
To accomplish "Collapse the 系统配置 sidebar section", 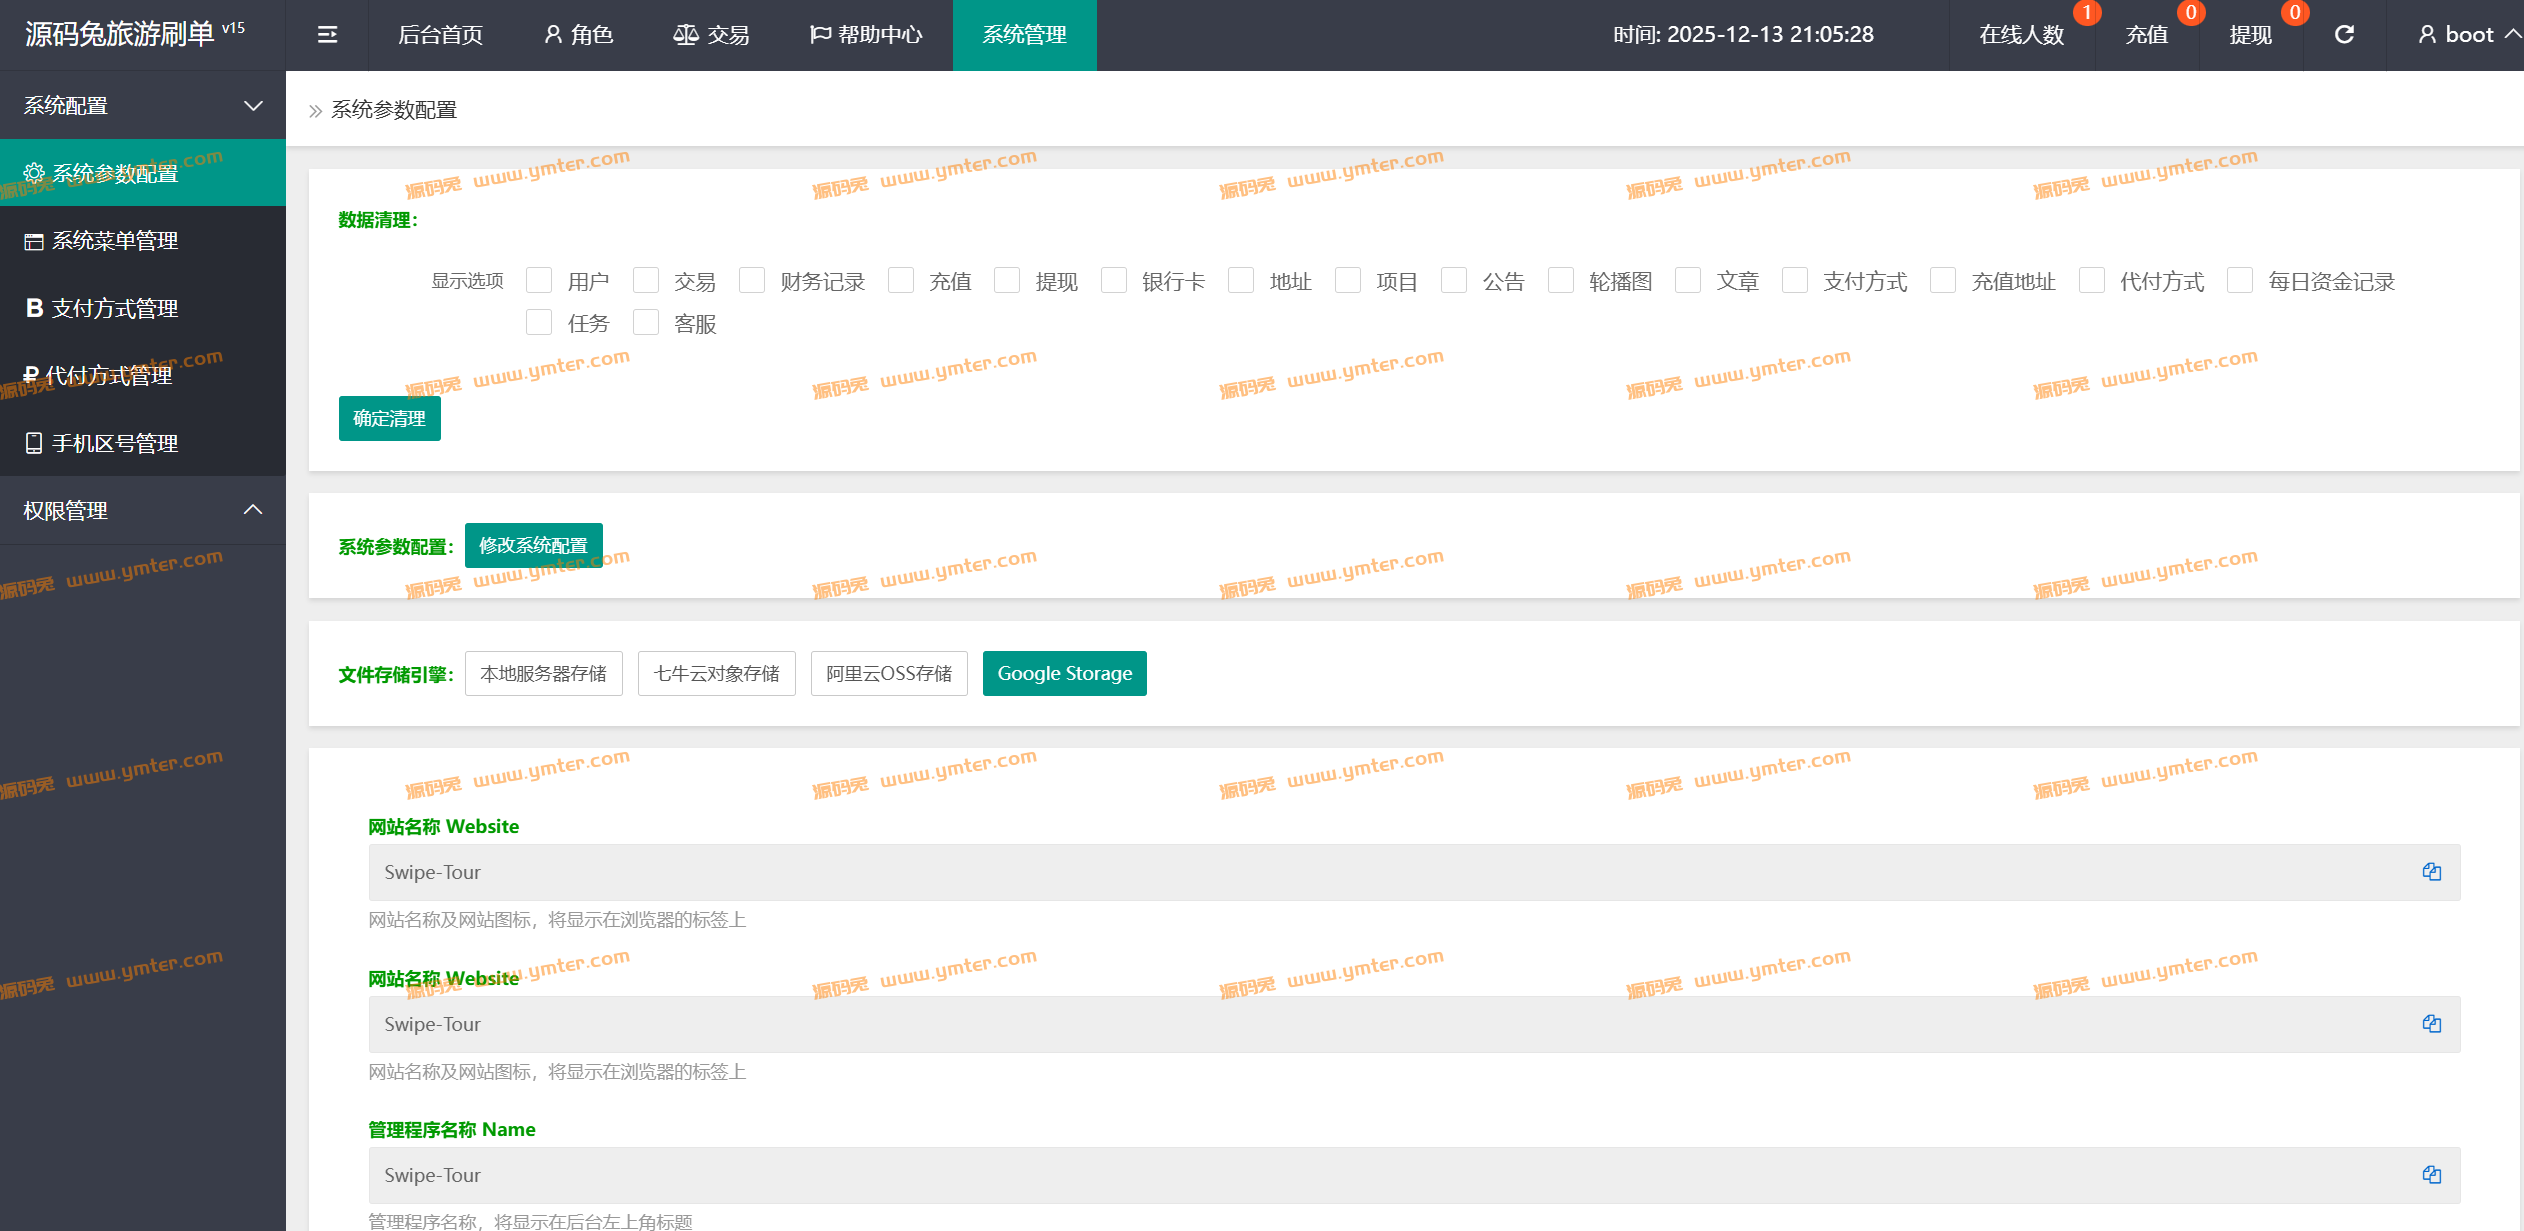I will [x=142, y=105].
